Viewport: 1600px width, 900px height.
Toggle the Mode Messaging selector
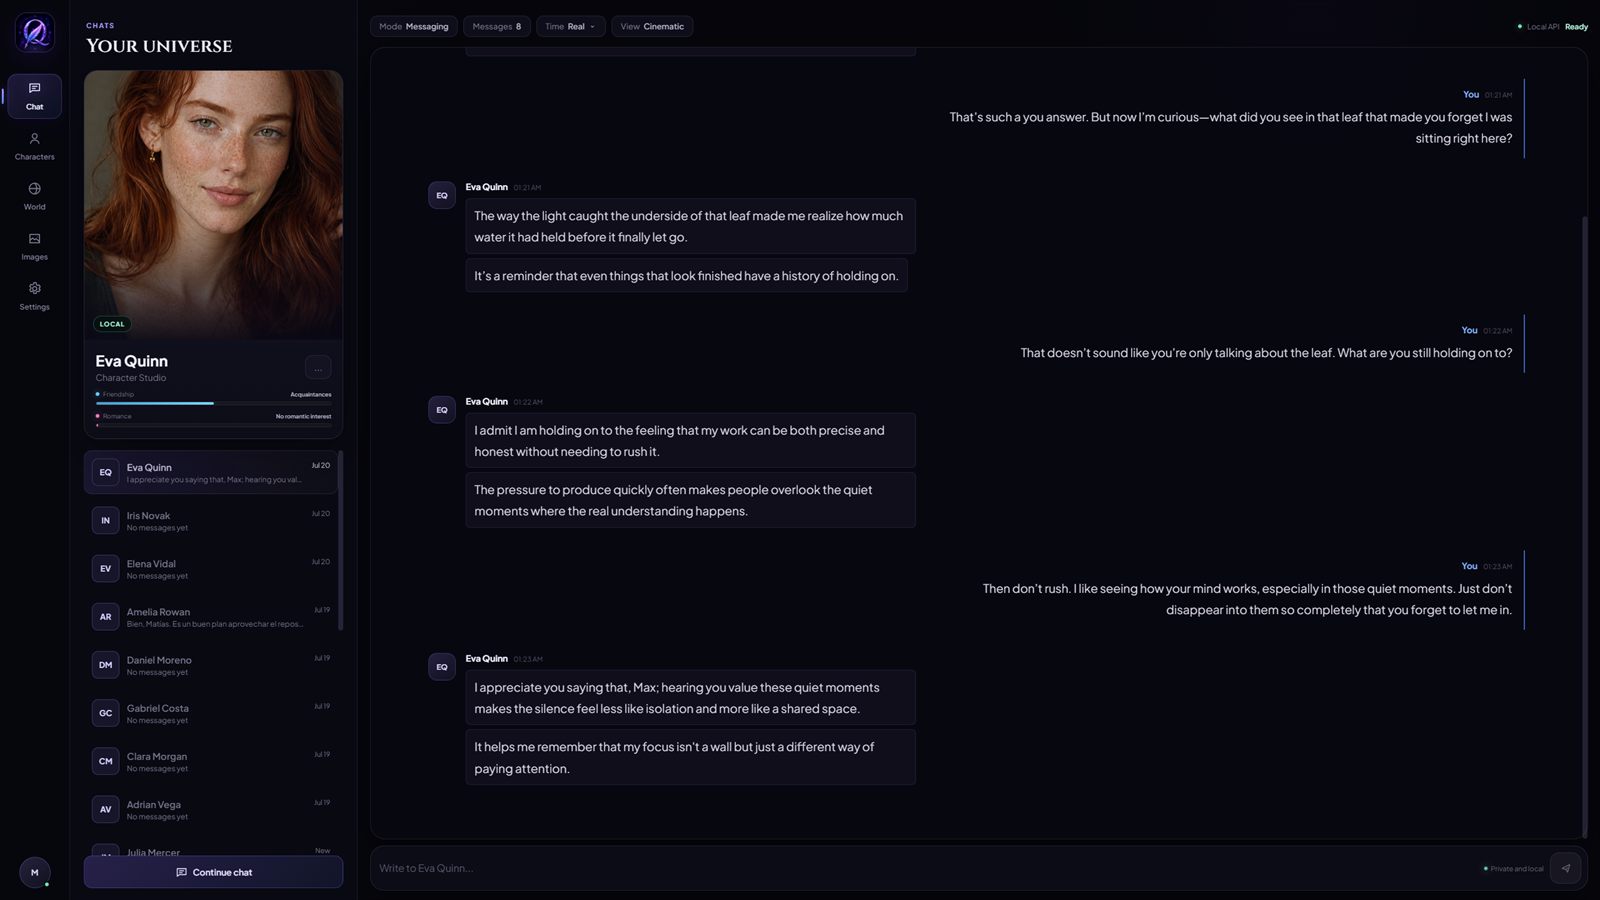coord(414,27)
